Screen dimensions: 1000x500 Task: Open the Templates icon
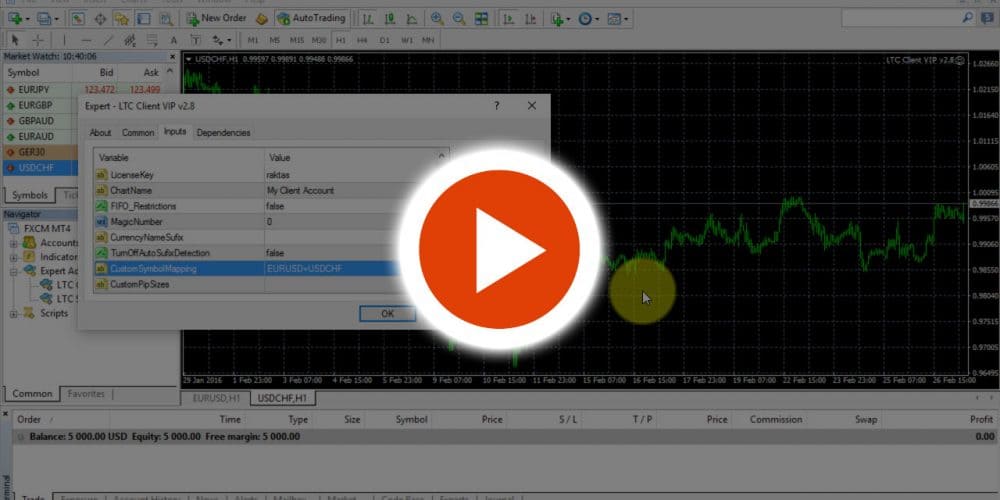[x=614, y=18]
